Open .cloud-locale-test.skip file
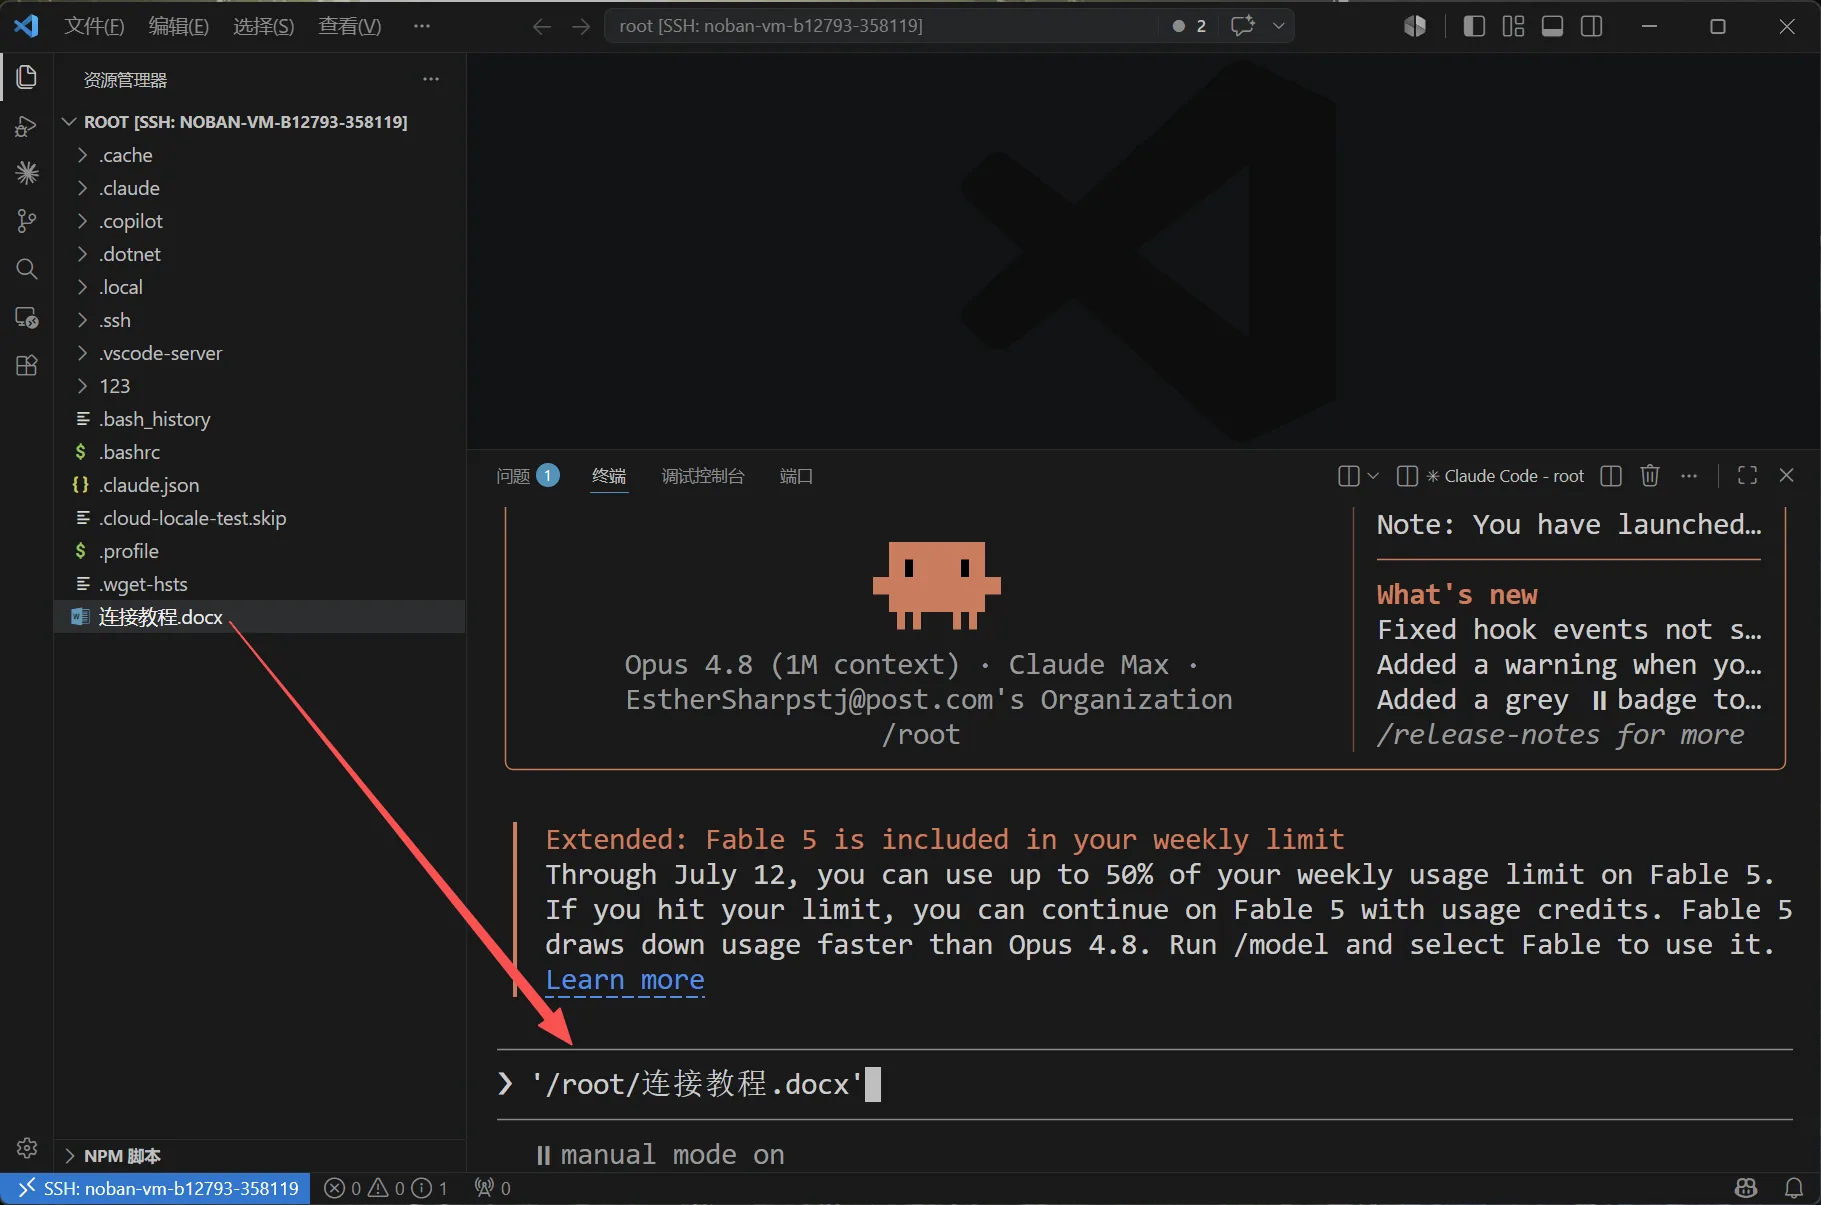The width and height of the screenshot is (1821, 1205). coord(260,518)
